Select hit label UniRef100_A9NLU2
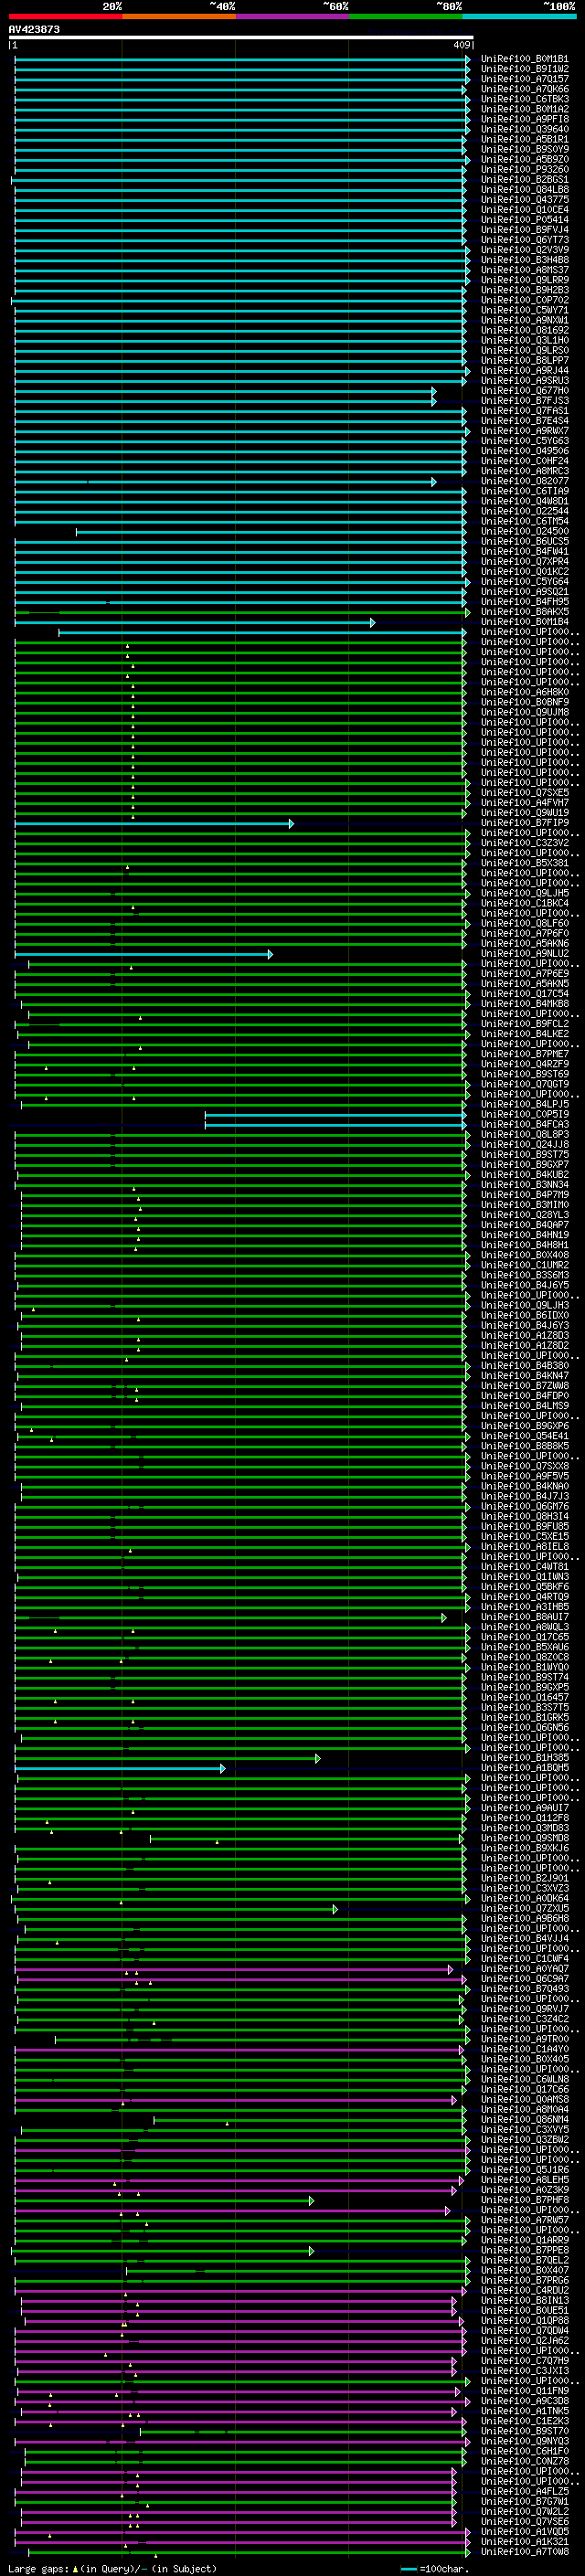 [x=525, y=954]
